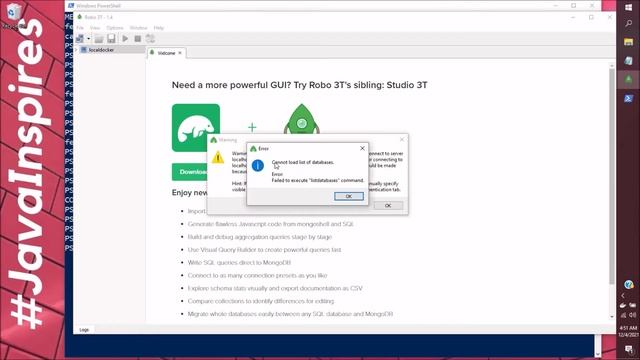This screenshot has height=360, width=640.
Task: Show hidden system tray icons
Action: pos(623,296)
